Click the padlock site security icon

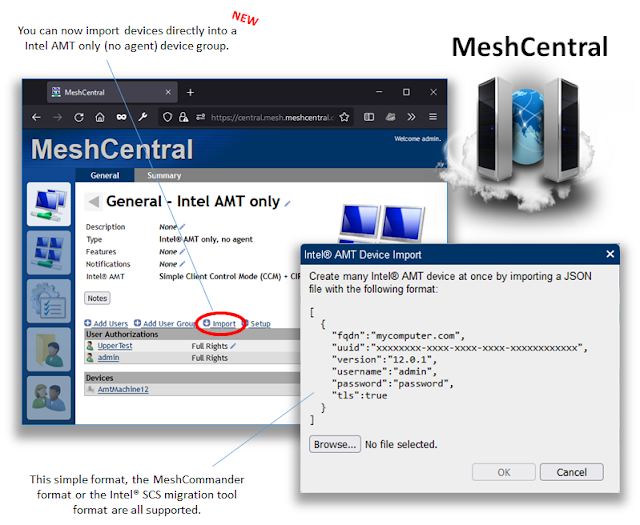pos(184,118)
